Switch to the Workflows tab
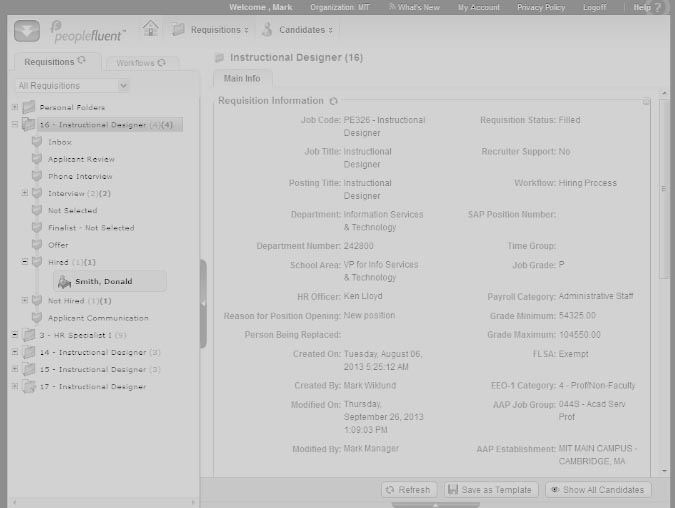 (140, 63)
